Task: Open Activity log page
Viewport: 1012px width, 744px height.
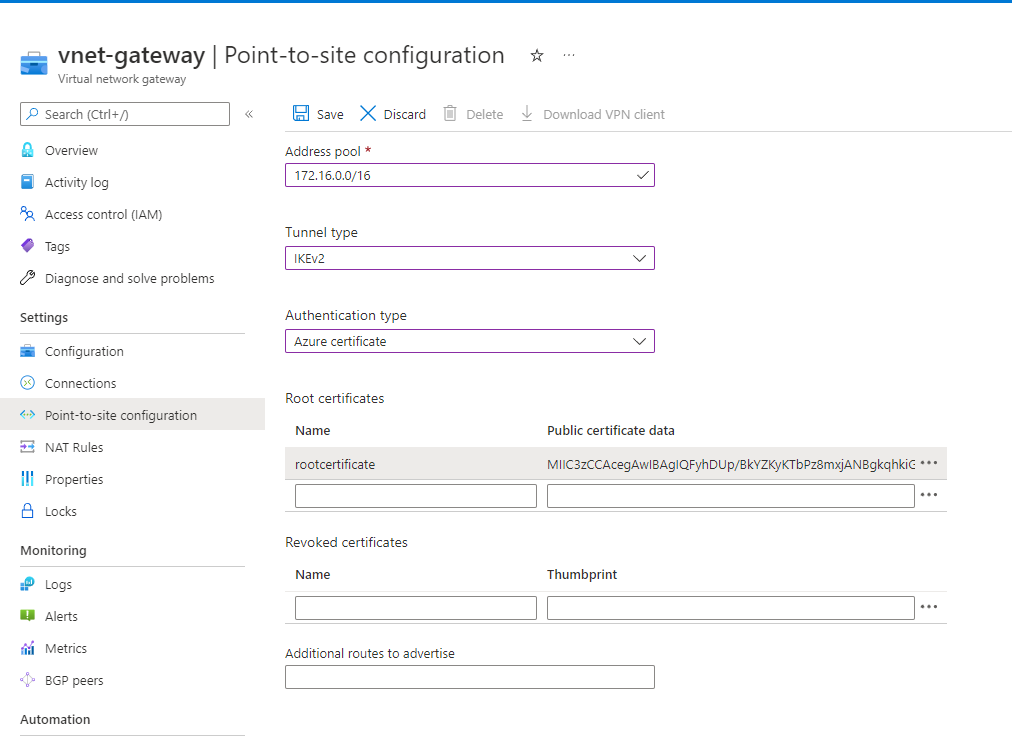Action: coord(76,182)
